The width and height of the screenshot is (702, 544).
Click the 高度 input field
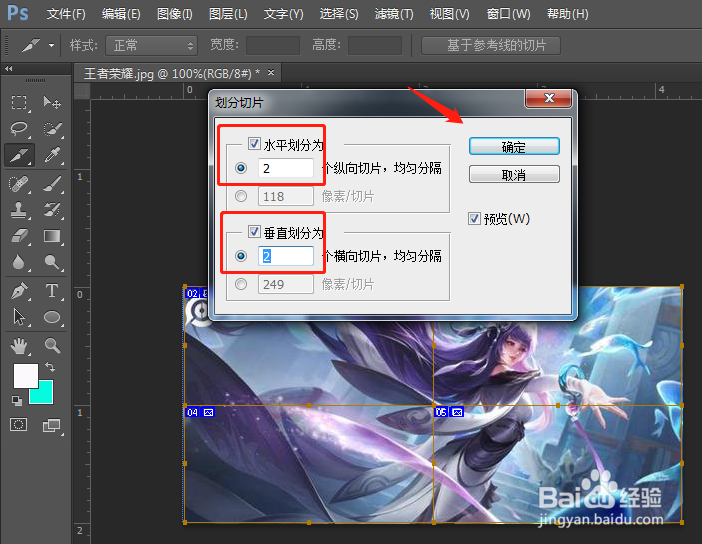[x=374, y=46]
